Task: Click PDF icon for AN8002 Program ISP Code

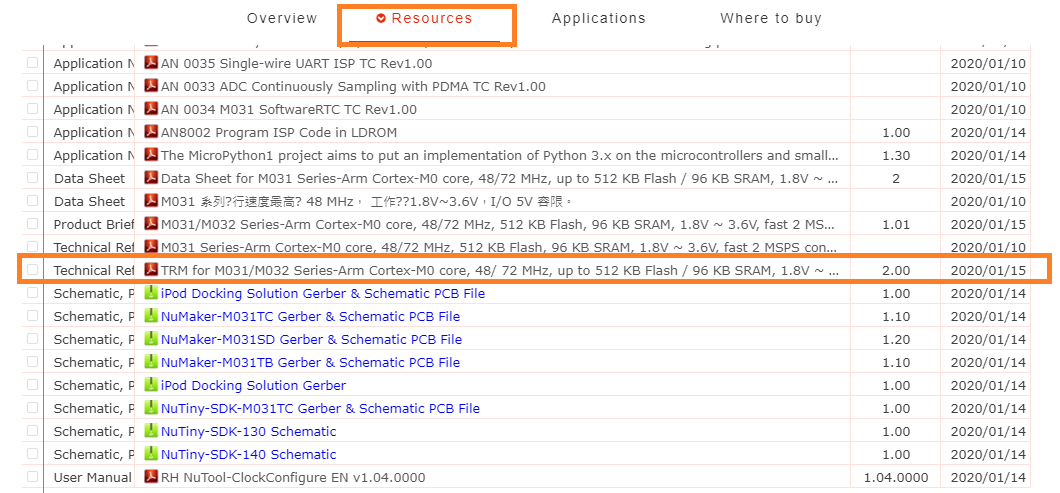Action: click(x=152, y=132)
